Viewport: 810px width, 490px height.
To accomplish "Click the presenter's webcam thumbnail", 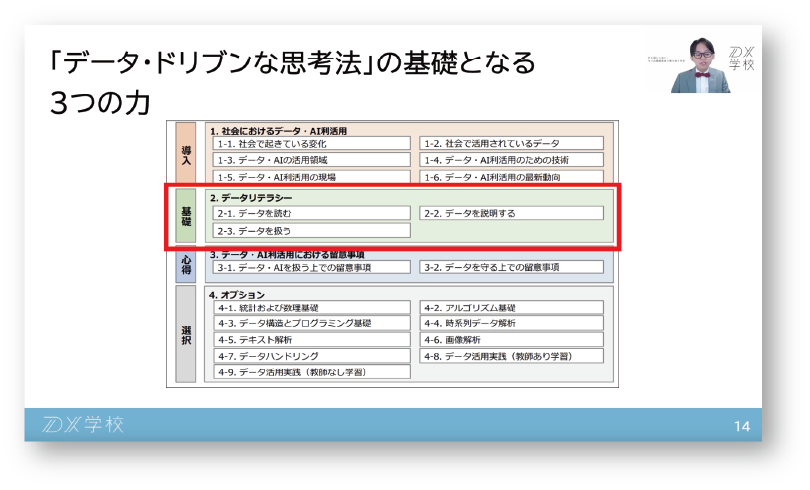I will [699, 66].
